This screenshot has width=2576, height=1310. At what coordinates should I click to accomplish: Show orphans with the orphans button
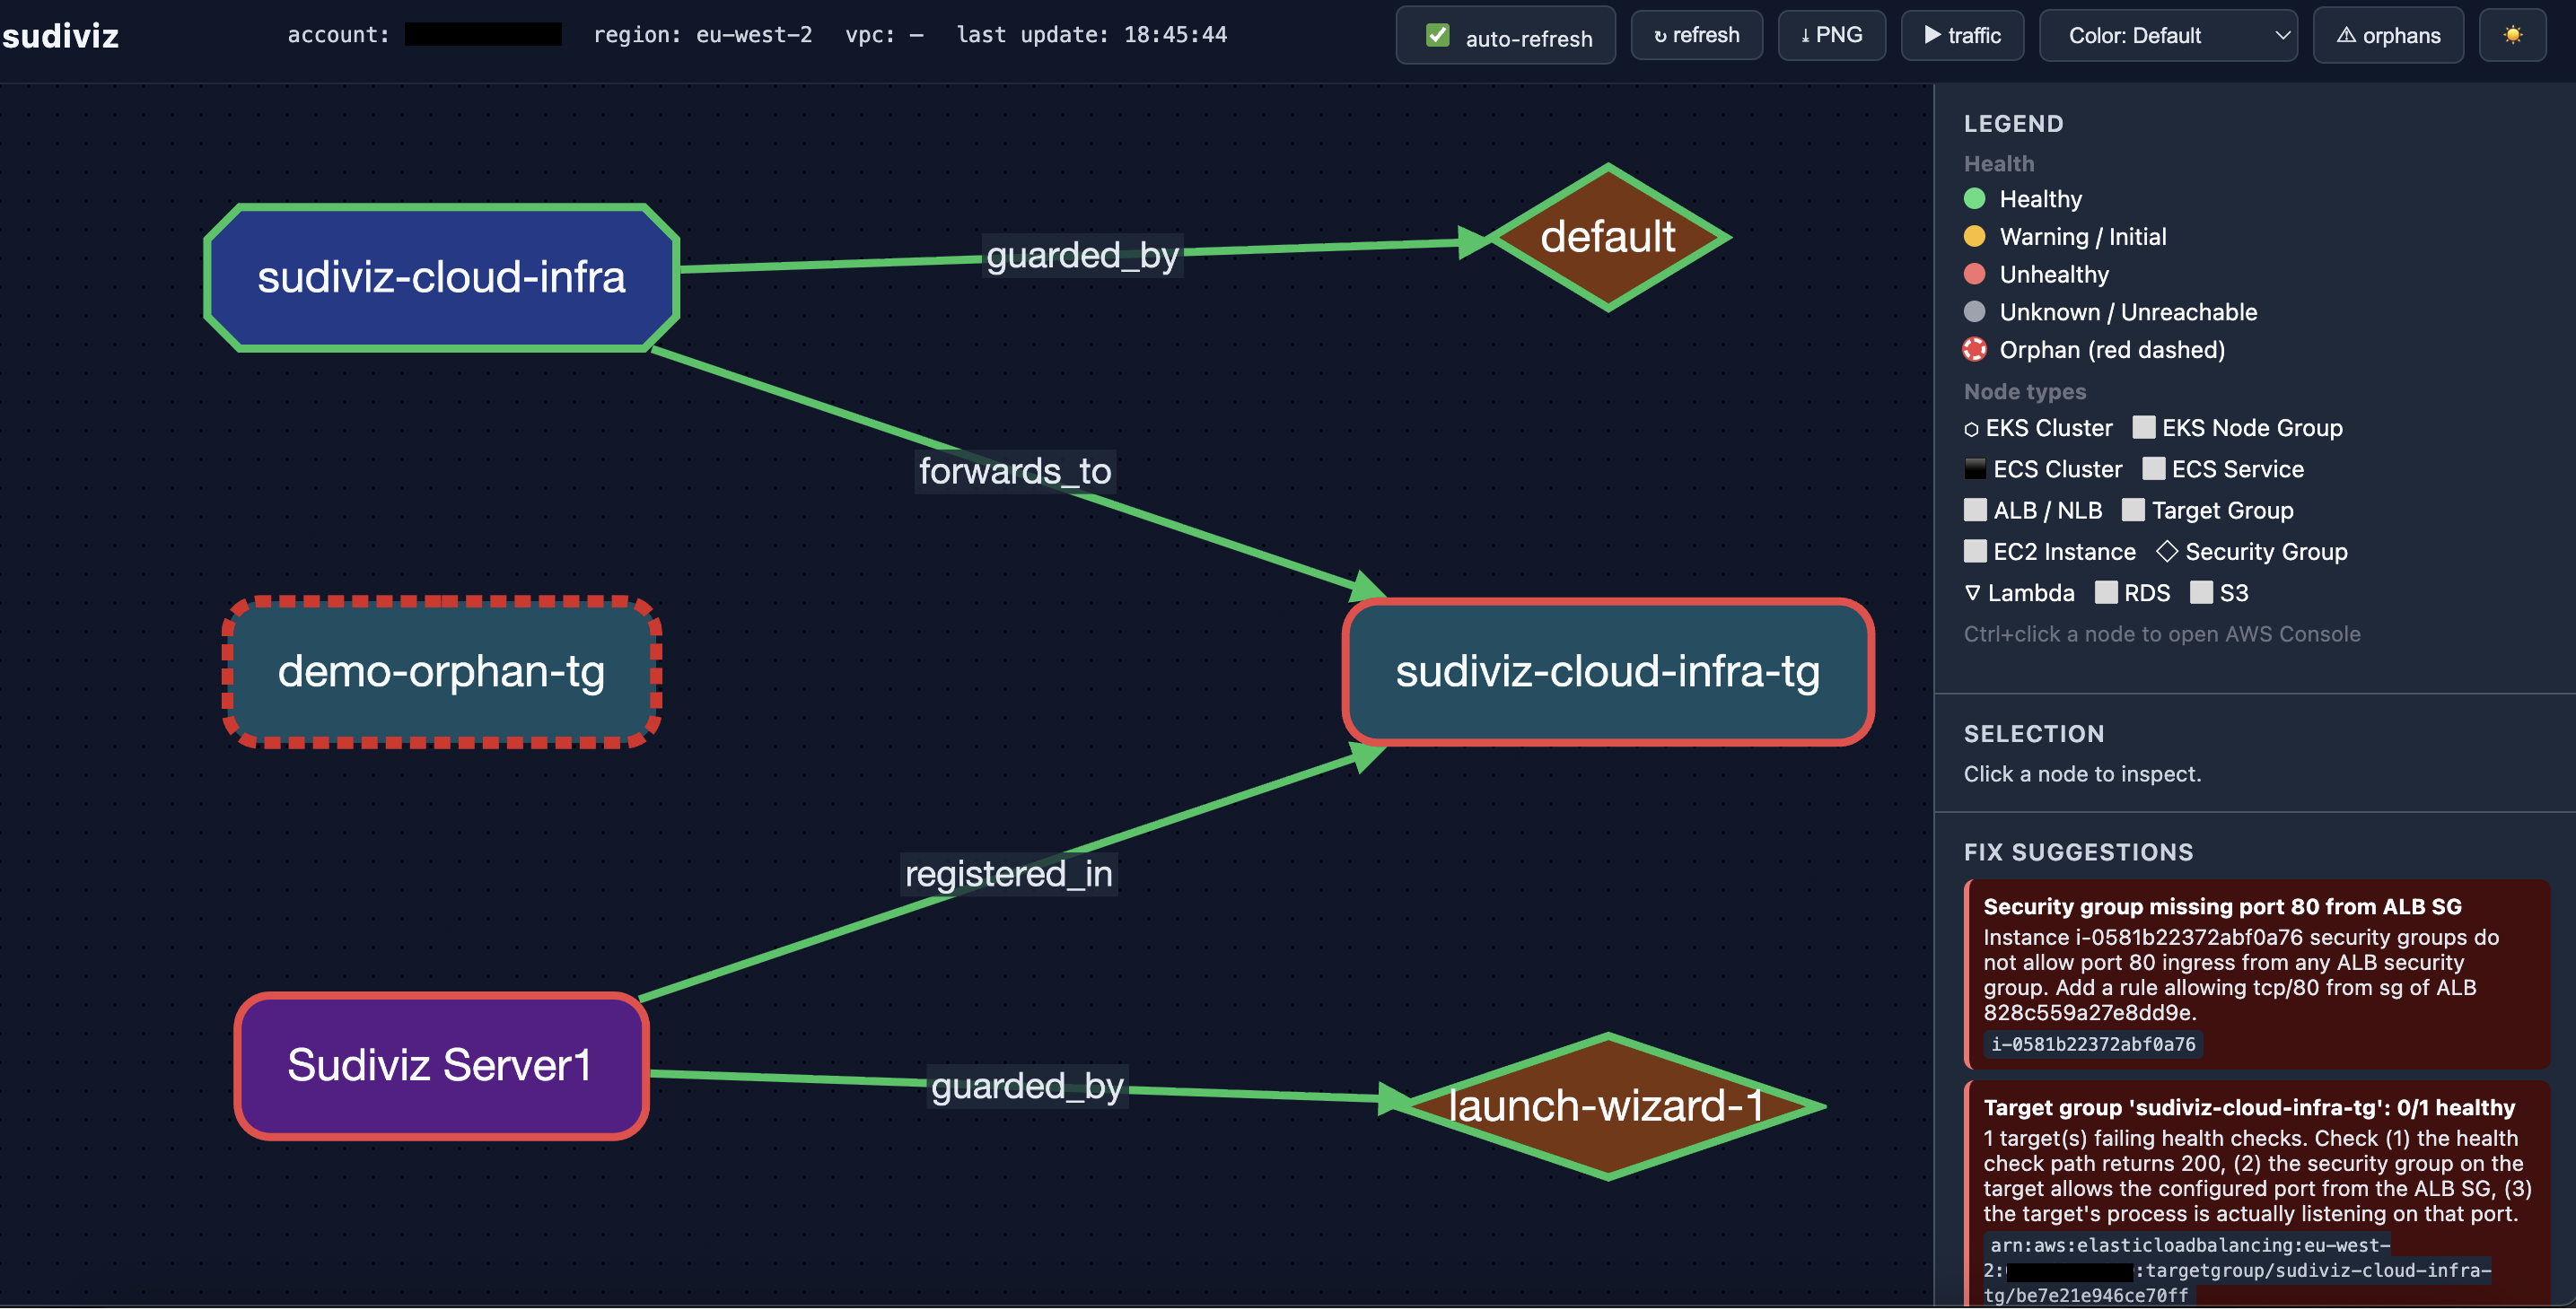[2387, 36]
